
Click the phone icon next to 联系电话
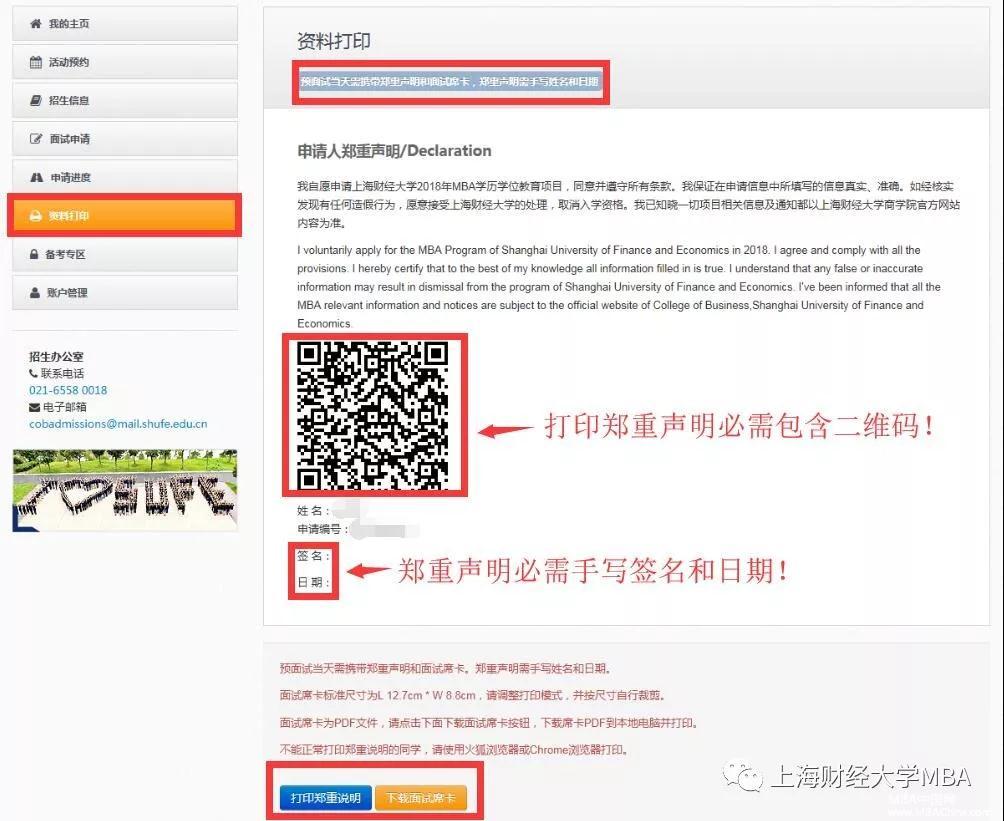click(x=33, y=373)
